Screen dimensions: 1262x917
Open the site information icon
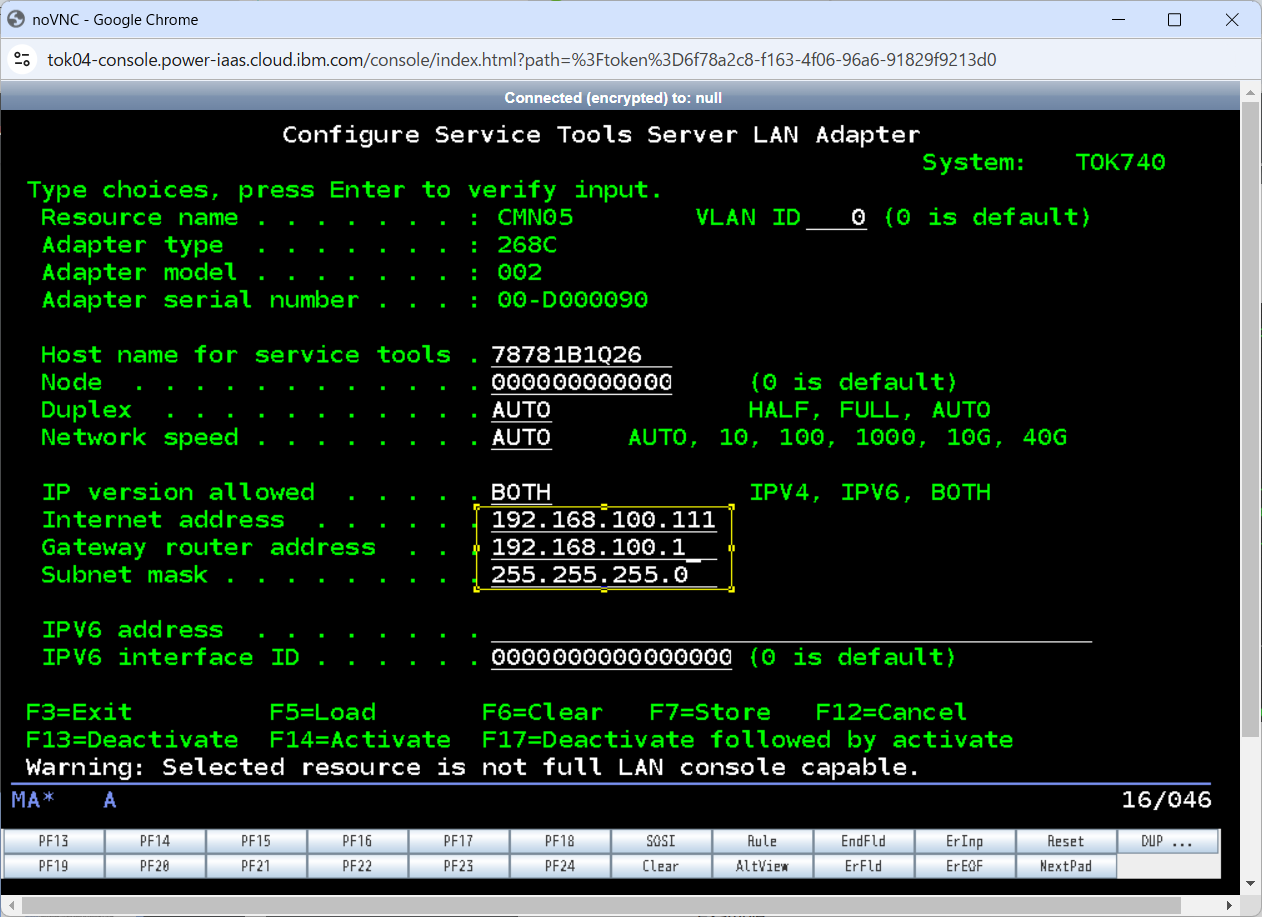(x=23, y=60)
